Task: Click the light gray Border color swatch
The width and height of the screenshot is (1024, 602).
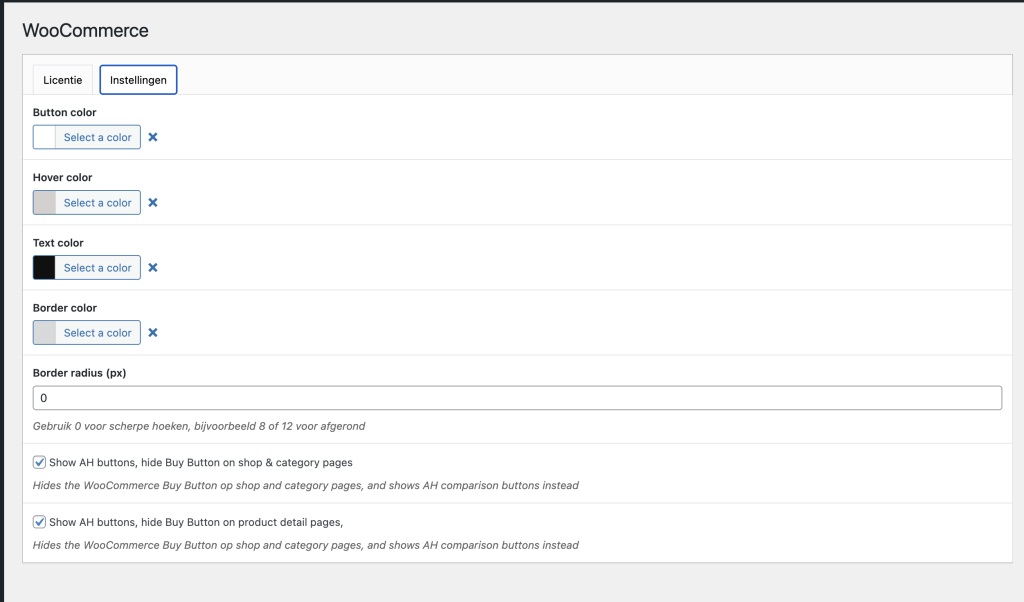Action: [45, 332]
